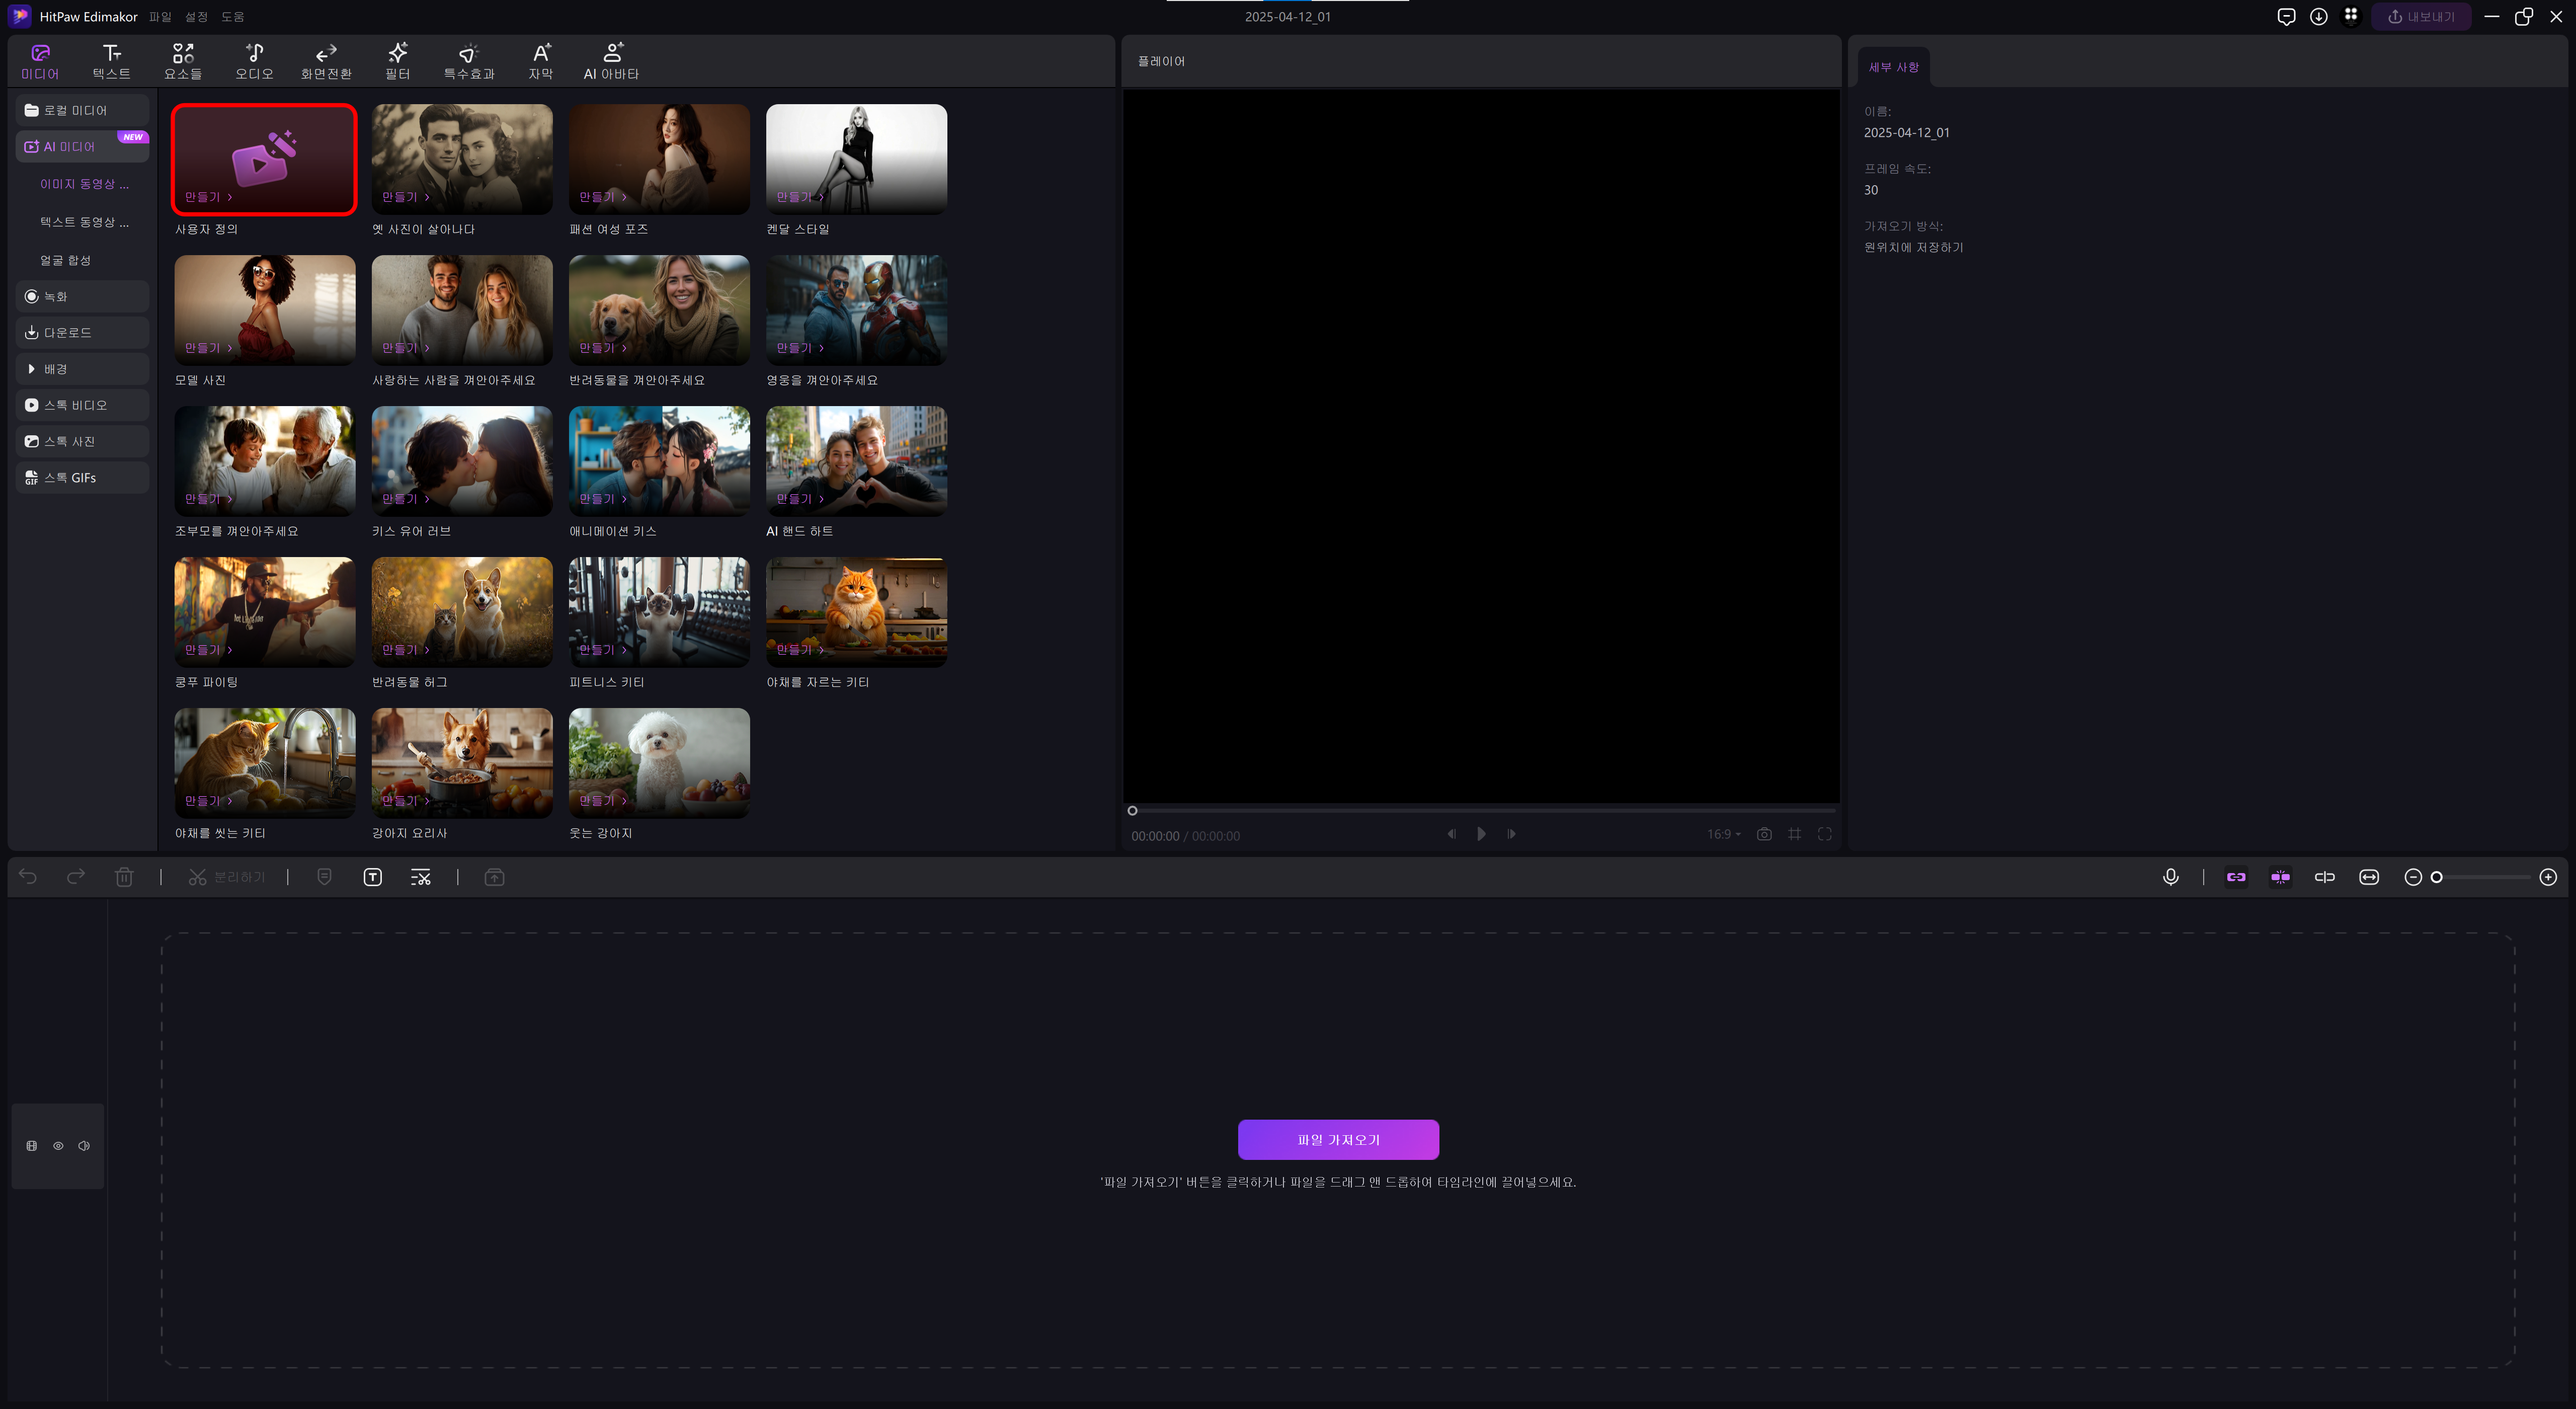Click the trash delete icon
2576x1409 pixels.
point(124,877)
